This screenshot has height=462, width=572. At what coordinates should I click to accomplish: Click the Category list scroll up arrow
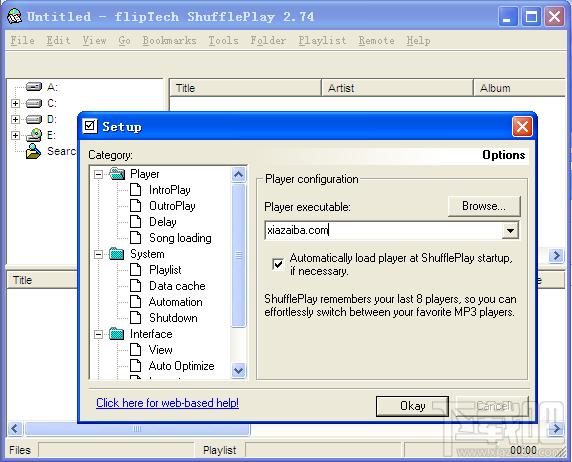click(239, 174)
